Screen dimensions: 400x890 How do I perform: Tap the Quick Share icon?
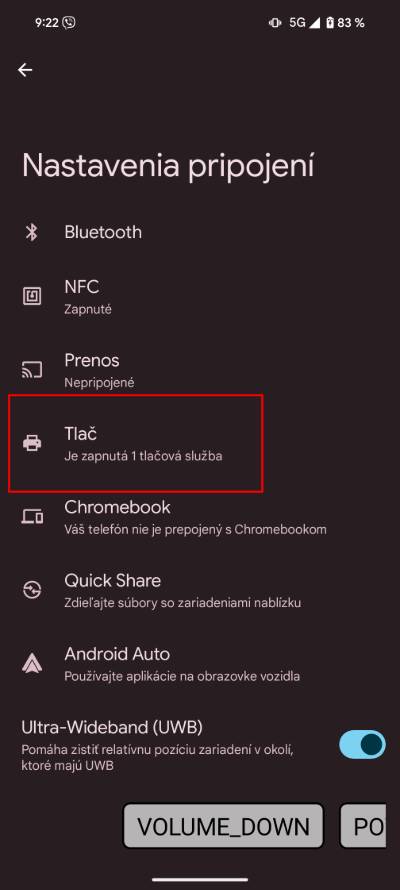[x=32, y=590]
